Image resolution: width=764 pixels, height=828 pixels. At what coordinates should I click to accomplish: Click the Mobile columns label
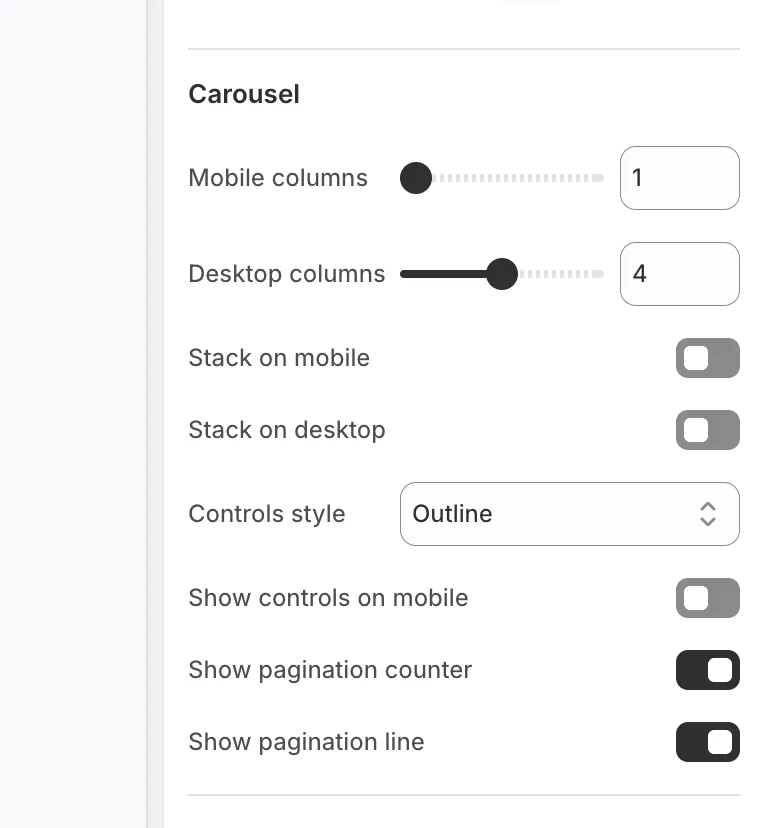click(x=278, y=178)
